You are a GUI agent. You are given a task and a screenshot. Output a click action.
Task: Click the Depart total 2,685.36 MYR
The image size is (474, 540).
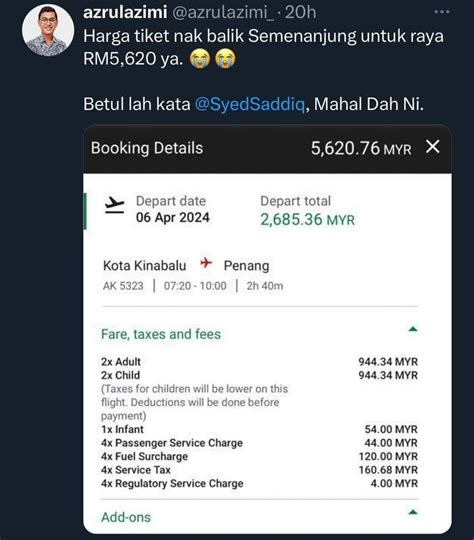(x=307, y=219)
